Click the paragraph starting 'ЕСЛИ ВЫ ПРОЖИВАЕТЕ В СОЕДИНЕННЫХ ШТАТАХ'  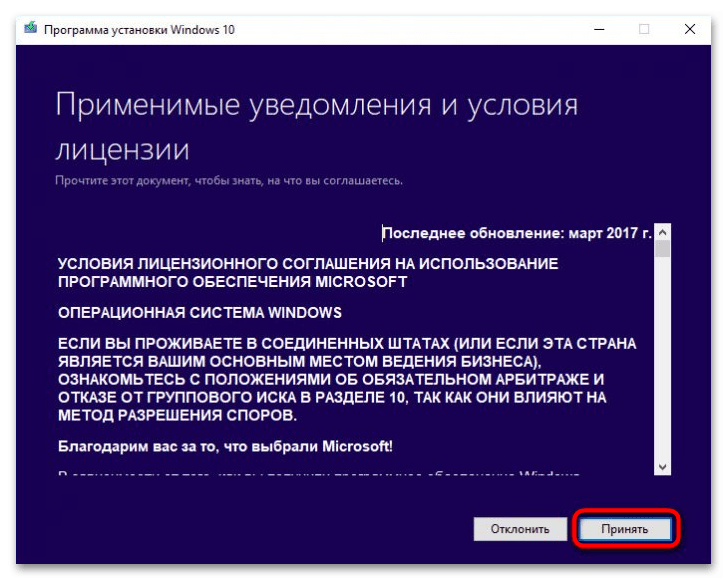point(347,379)
